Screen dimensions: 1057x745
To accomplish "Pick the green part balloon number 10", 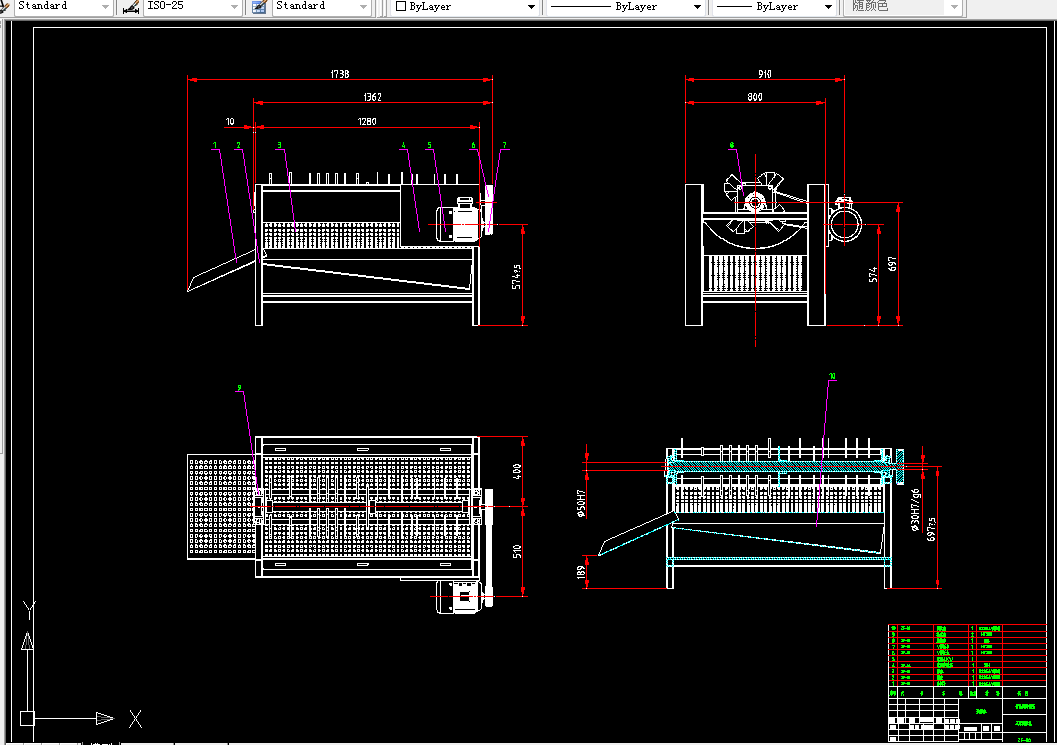I will click(832, 376).
